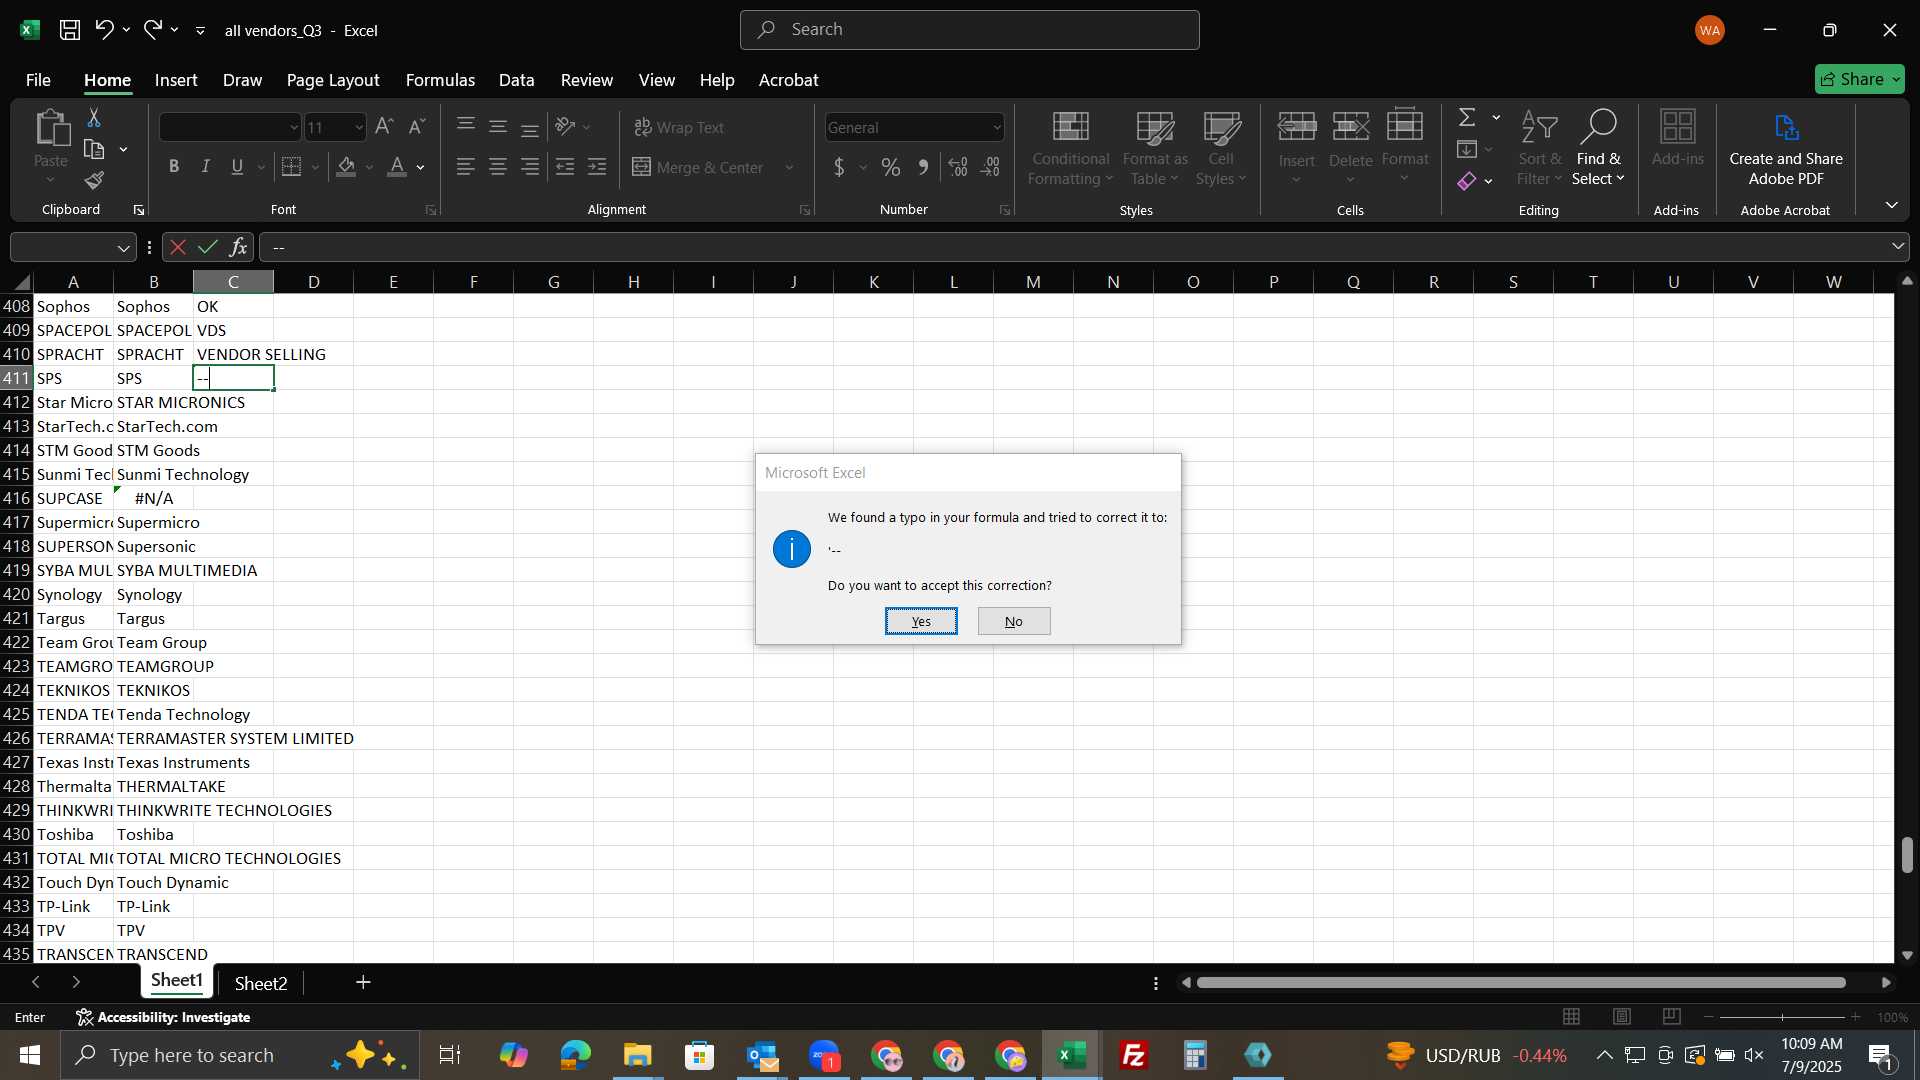This screenshot has height=1080, width=1920.
Task: Click the new sheet plus icon
Action: pos(364,983)
